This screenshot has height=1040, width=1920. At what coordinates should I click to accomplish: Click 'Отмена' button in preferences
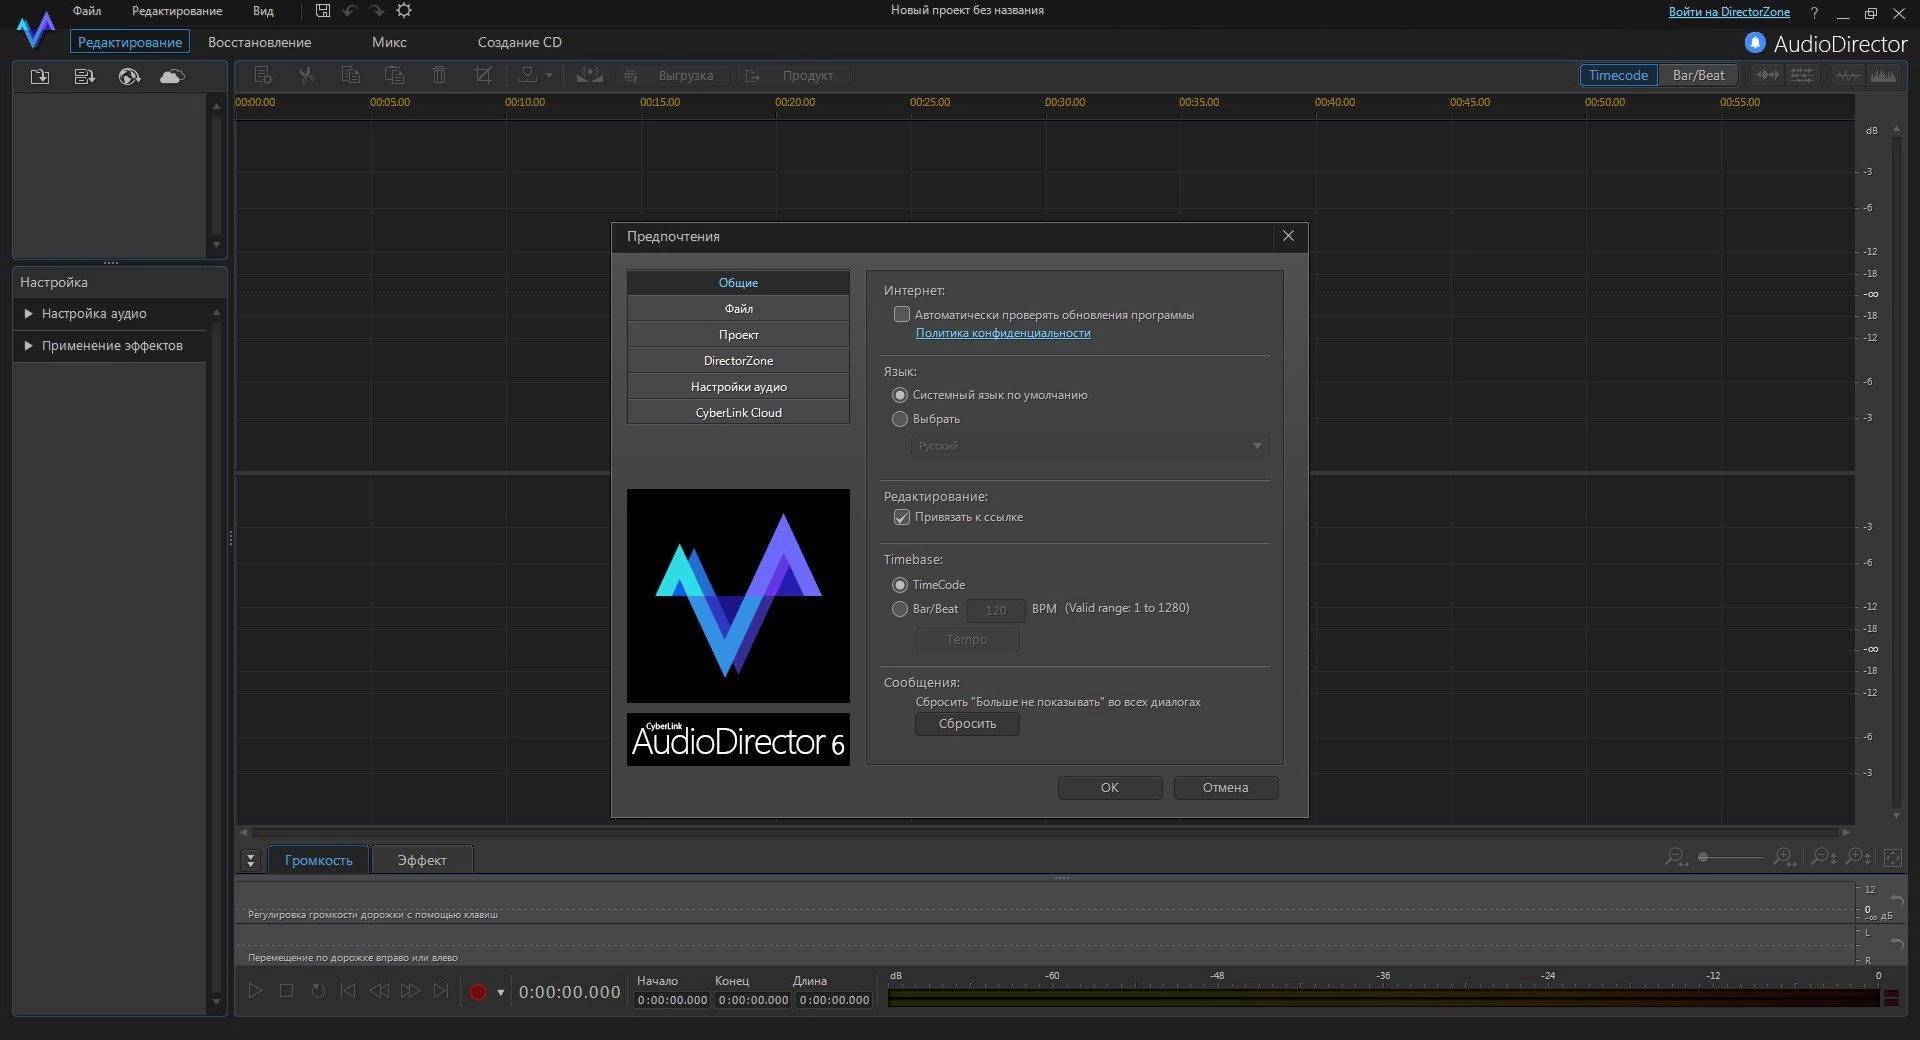pyautogui.click(x=1226, y=788)
